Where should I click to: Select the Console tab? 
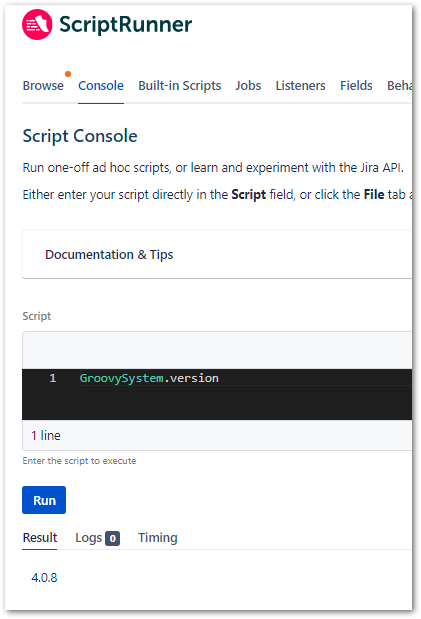101,86
